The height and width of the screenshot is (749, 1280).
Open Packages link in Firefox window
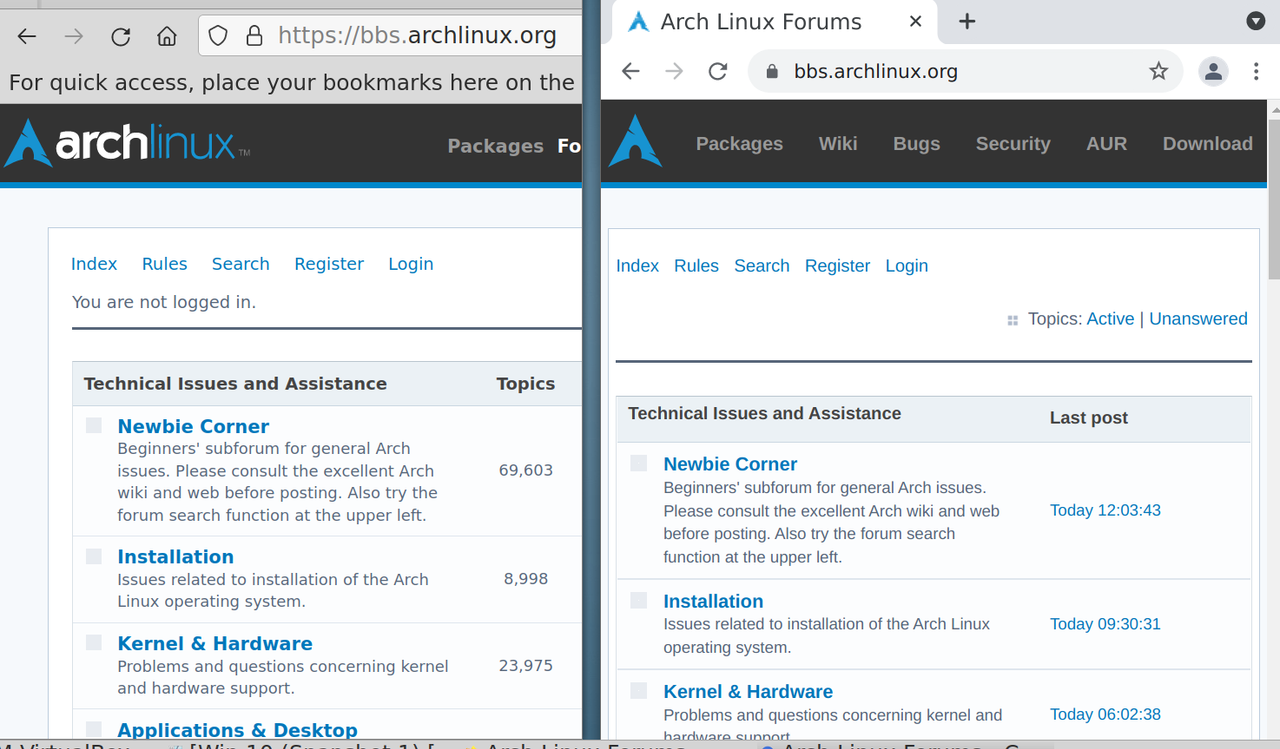[495, 146]
